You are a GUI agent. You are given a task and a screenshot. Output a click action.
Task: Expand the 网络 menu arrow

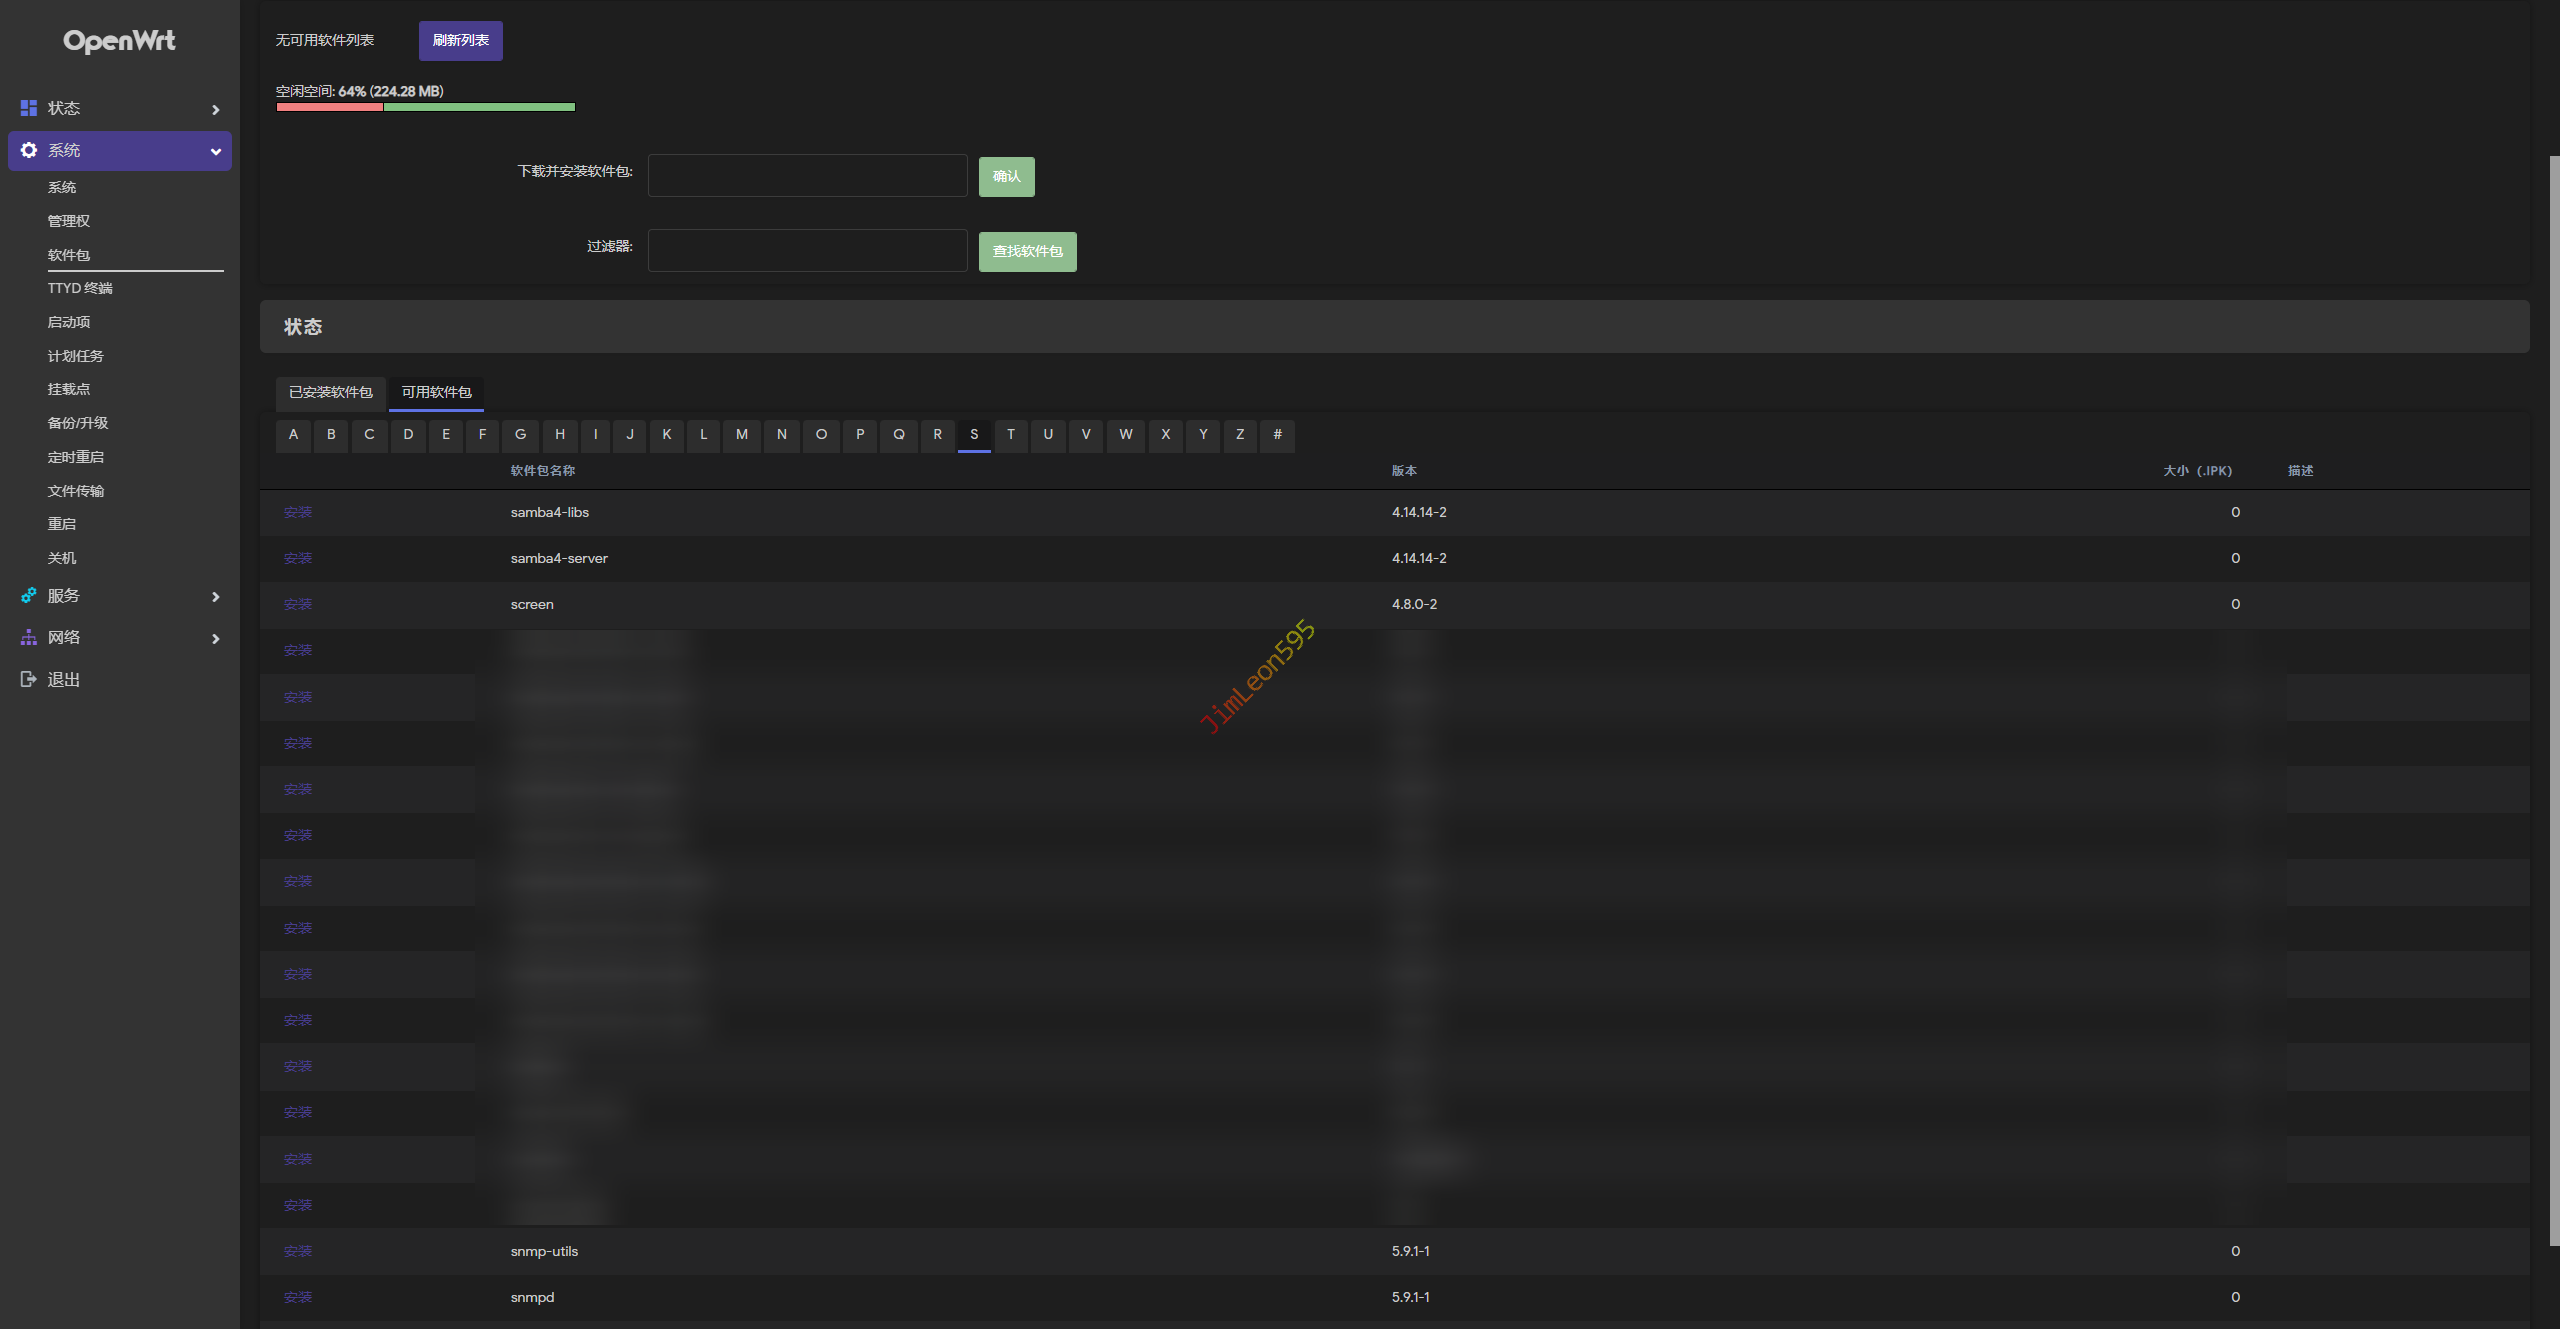[215, 639]
